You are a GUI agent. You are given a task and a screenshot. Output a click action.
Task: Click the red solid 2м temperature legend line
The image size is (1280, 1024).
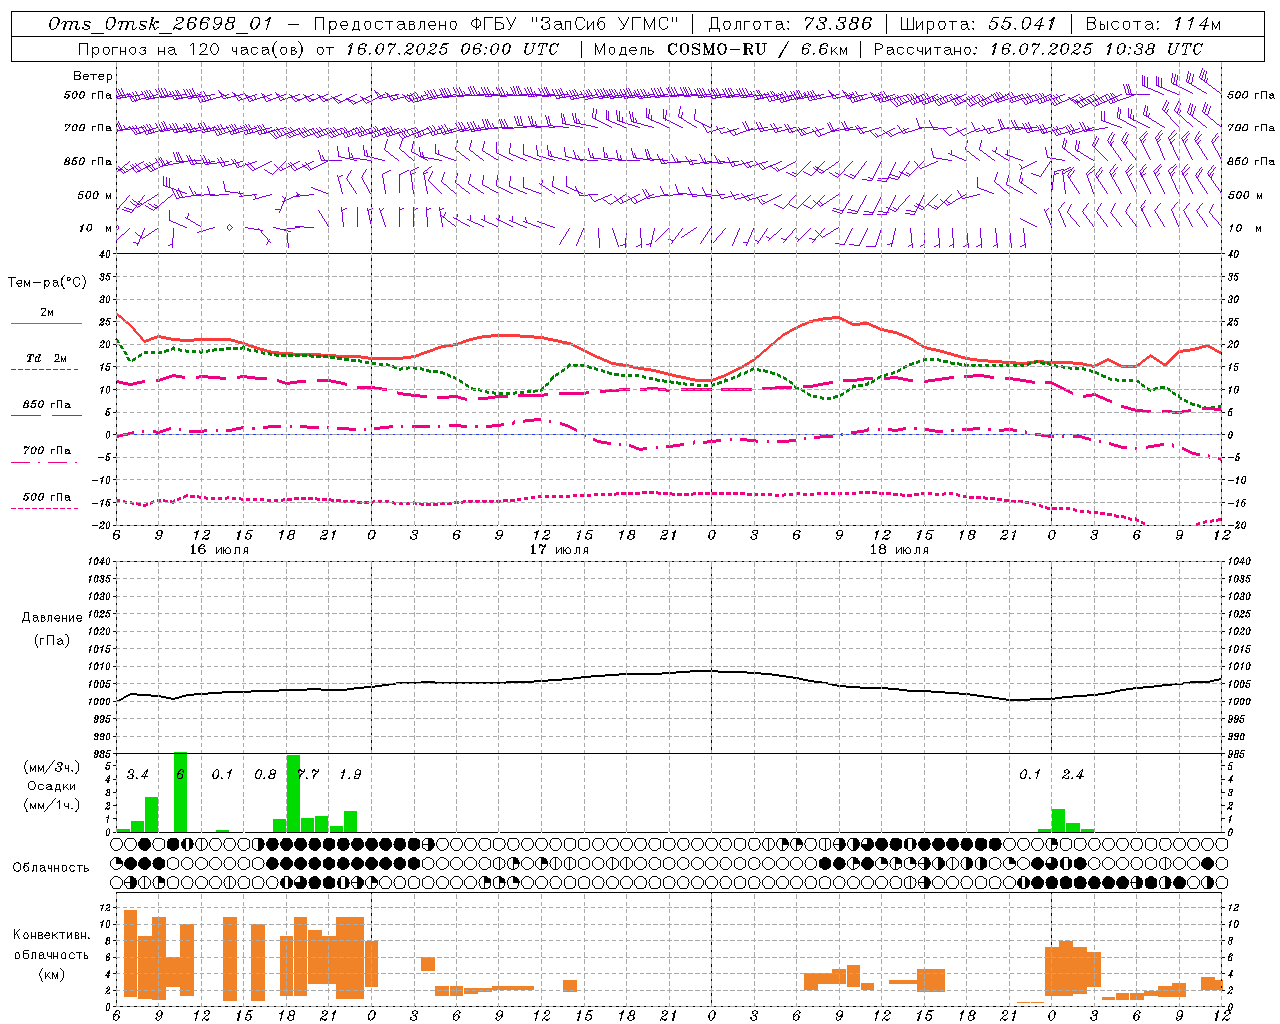pyautogui.click(x=46, y=323)
